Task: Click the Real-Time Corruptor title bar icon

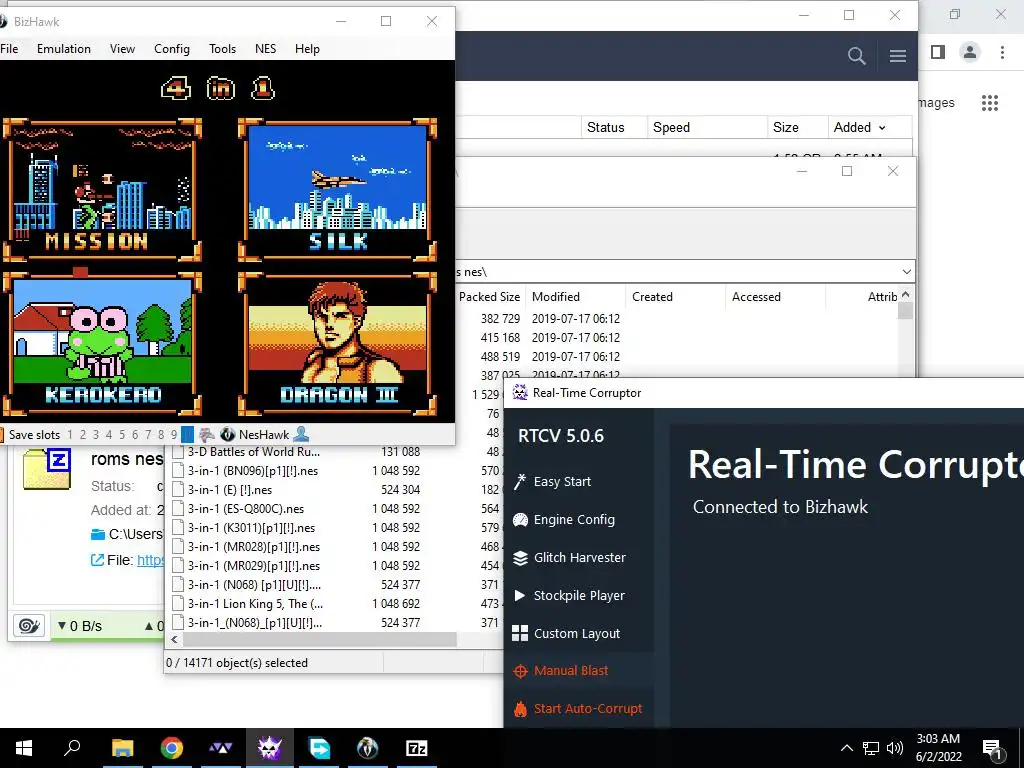Action: point(520,392)
